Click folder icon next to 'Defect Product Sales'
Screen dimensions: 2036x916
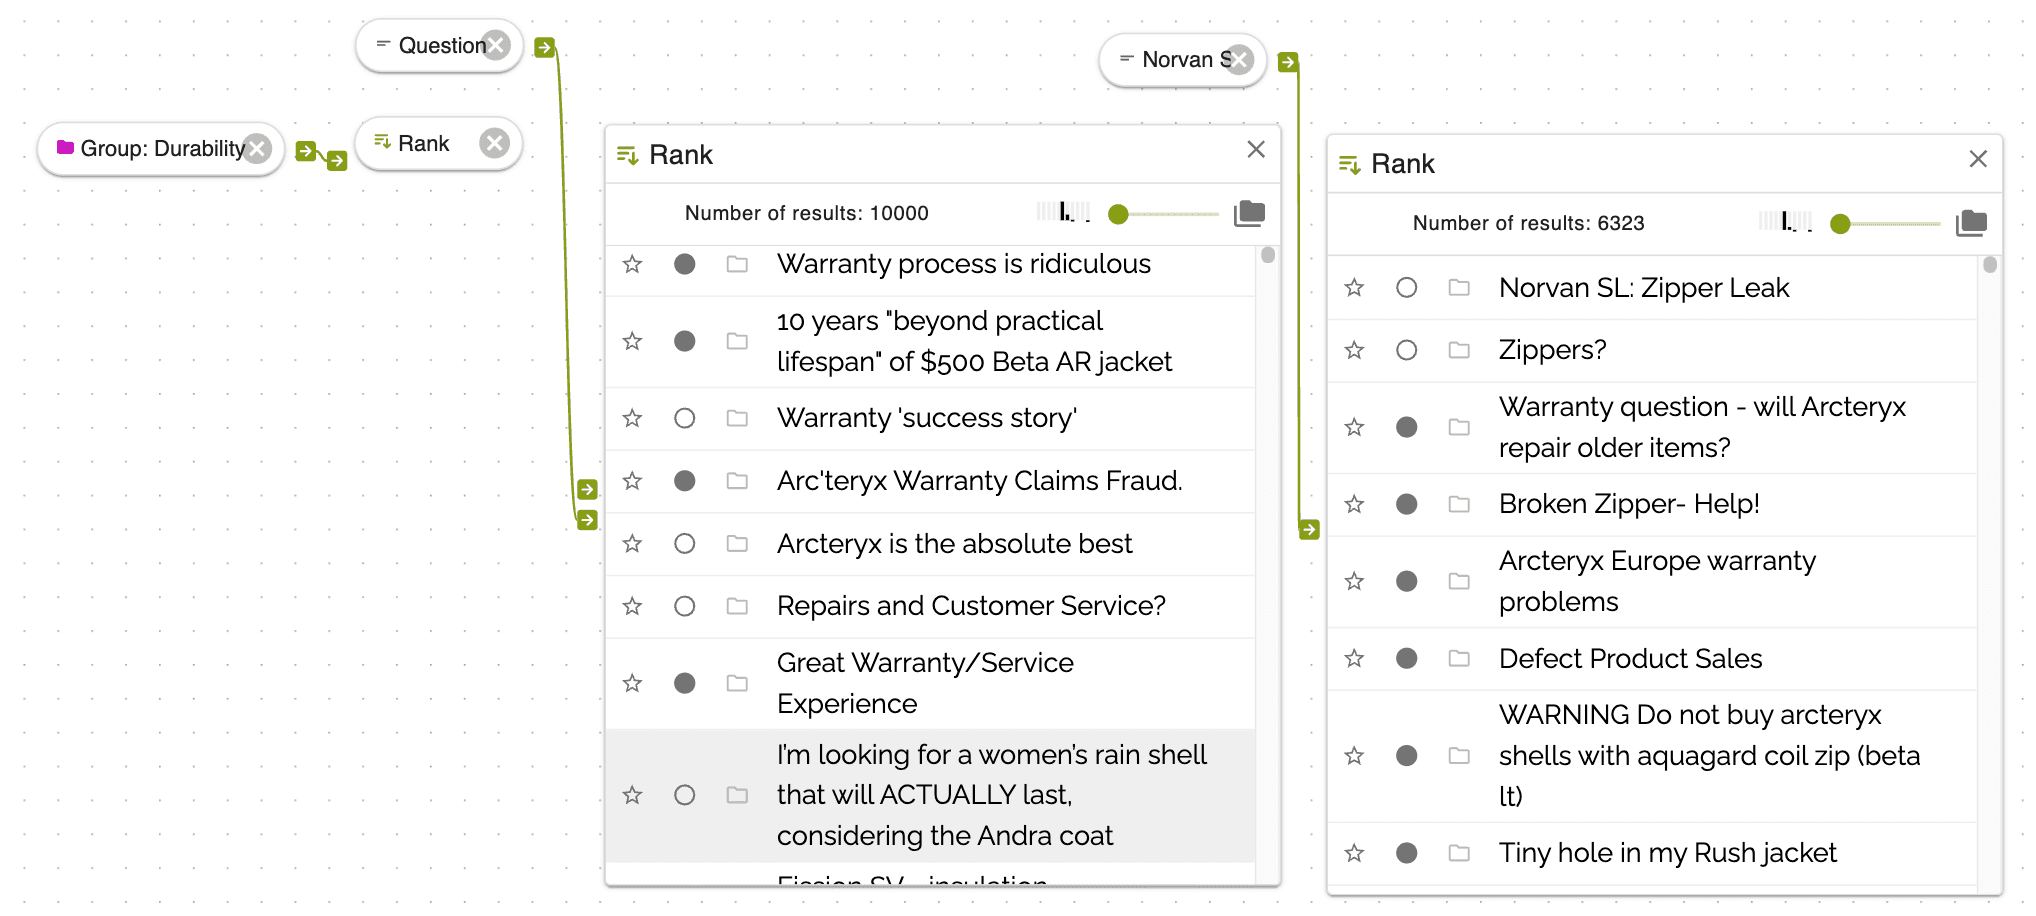coord(1459,658)
